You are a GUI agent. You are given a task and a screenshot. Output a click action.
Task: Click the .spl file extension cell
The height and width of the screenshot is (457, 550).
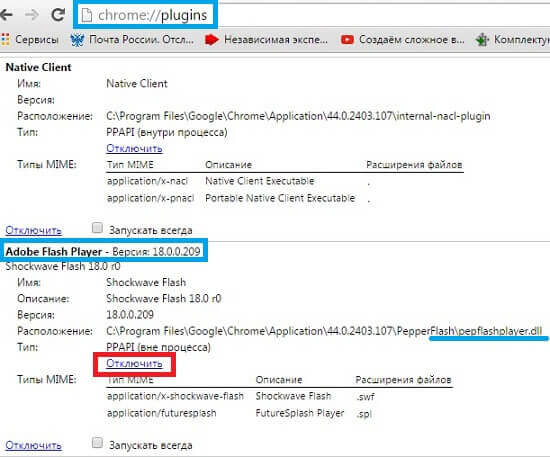point(364,414)
